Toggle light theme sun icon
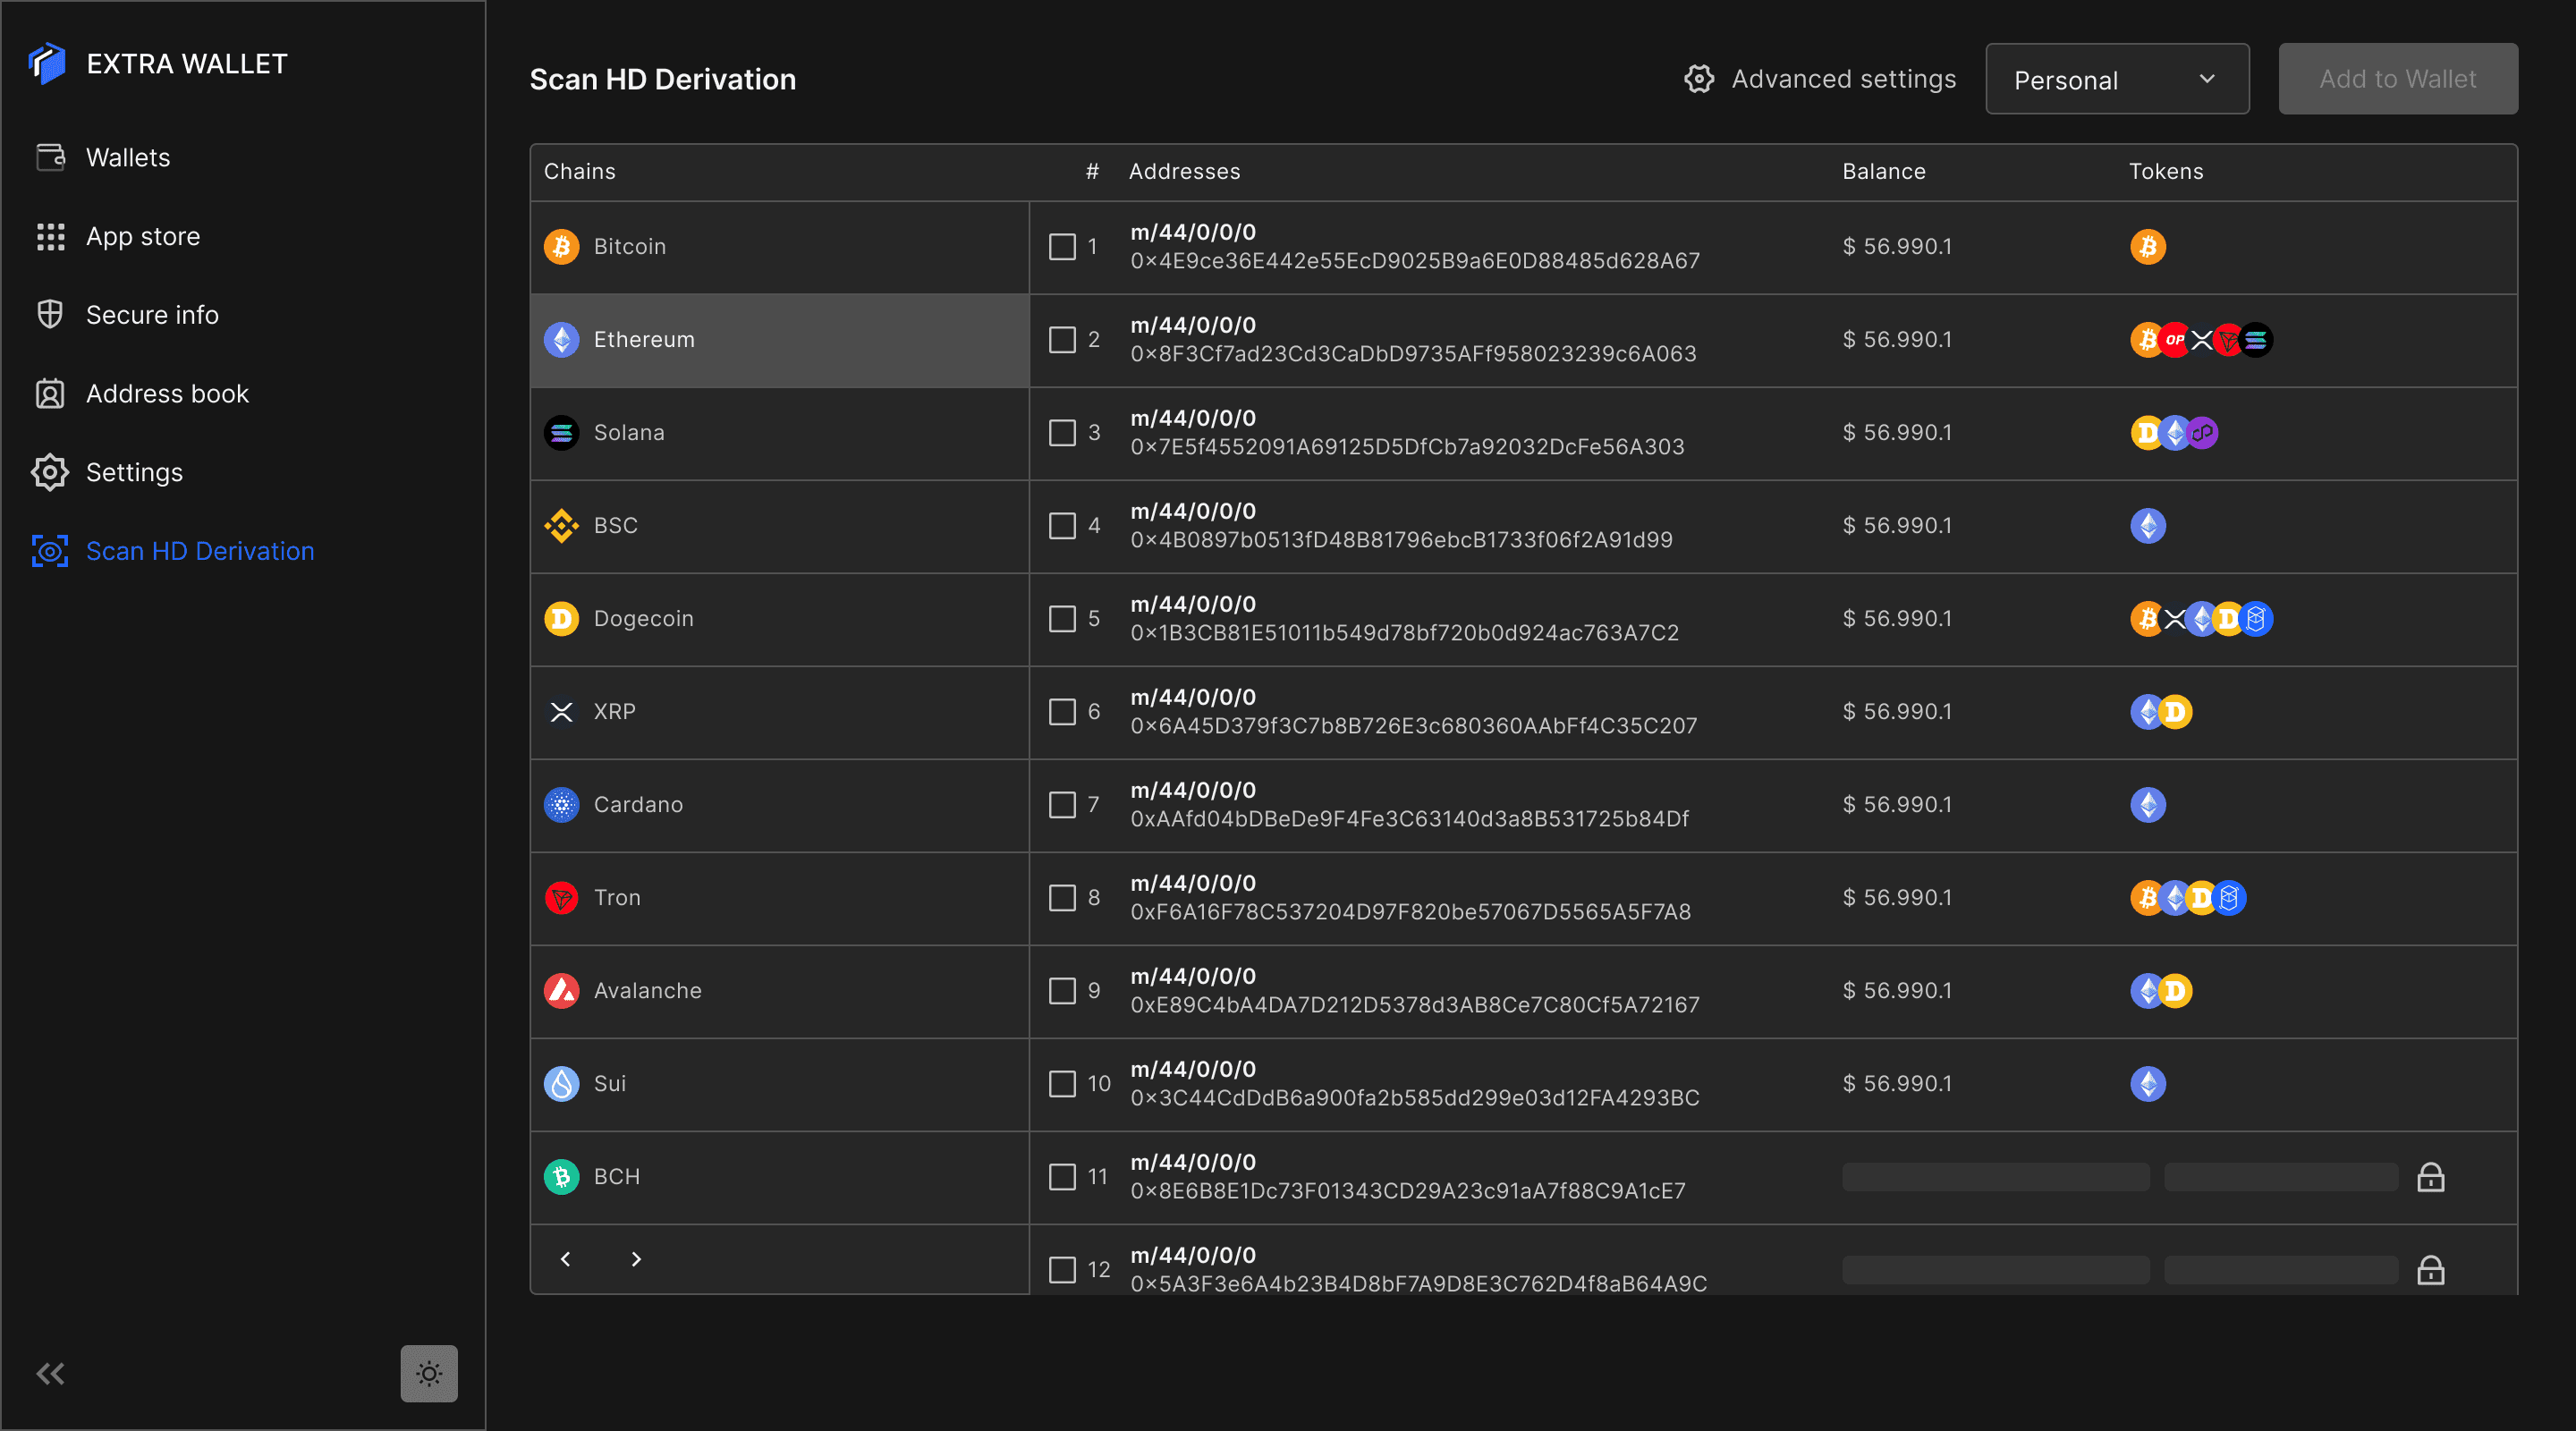 pyautogui.click(x=429, y=1373)
